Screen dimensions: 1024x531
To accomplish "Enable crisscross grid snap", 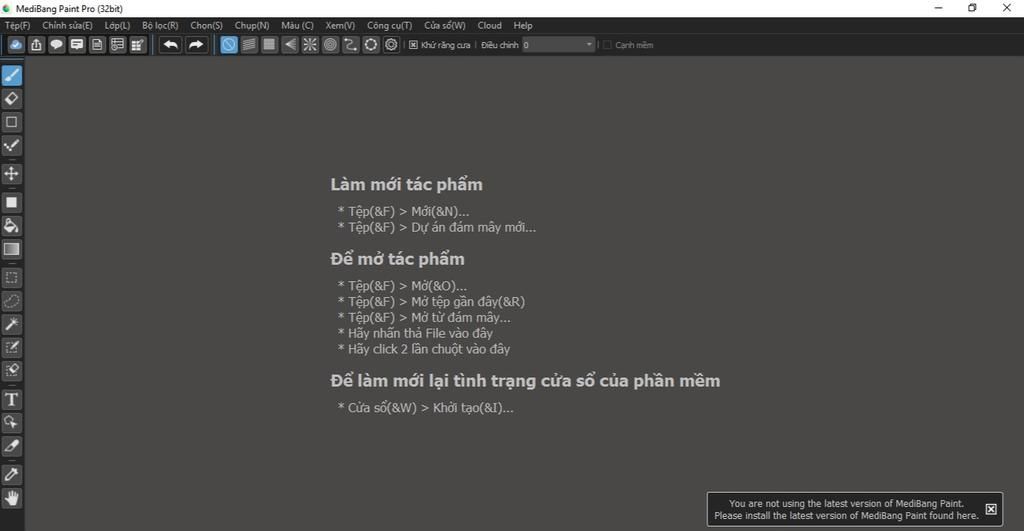I will (269, 44).
